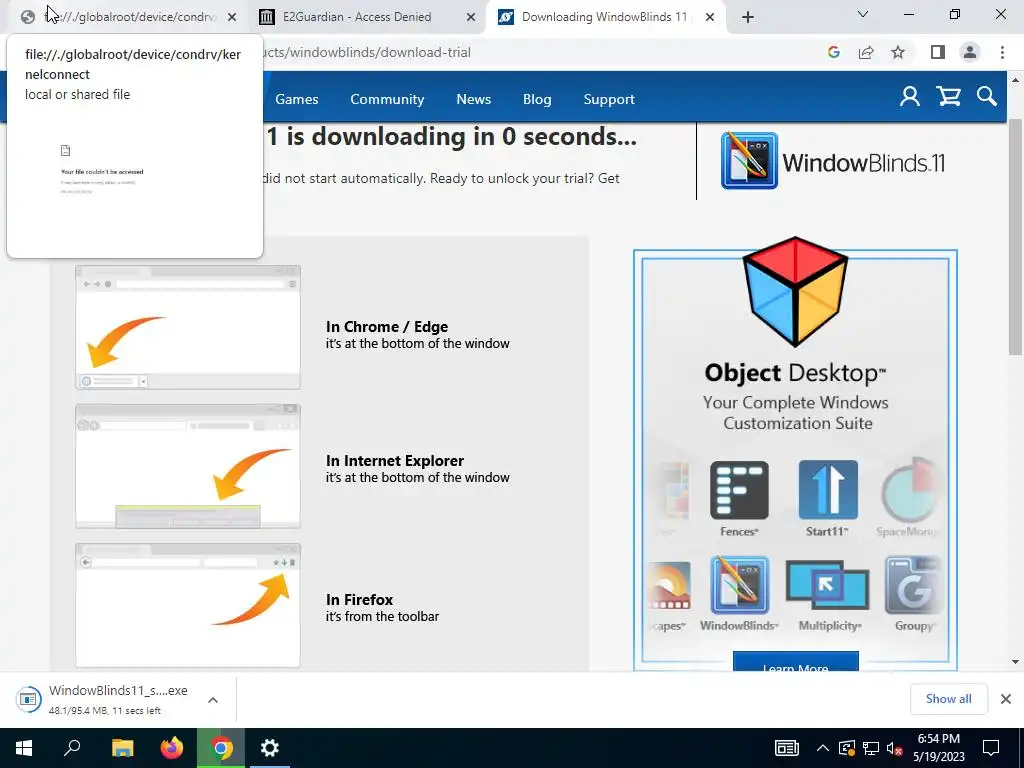Screen dimensions: 1024x768
Task: Click Show all downloads button
Action: point(948,699)
